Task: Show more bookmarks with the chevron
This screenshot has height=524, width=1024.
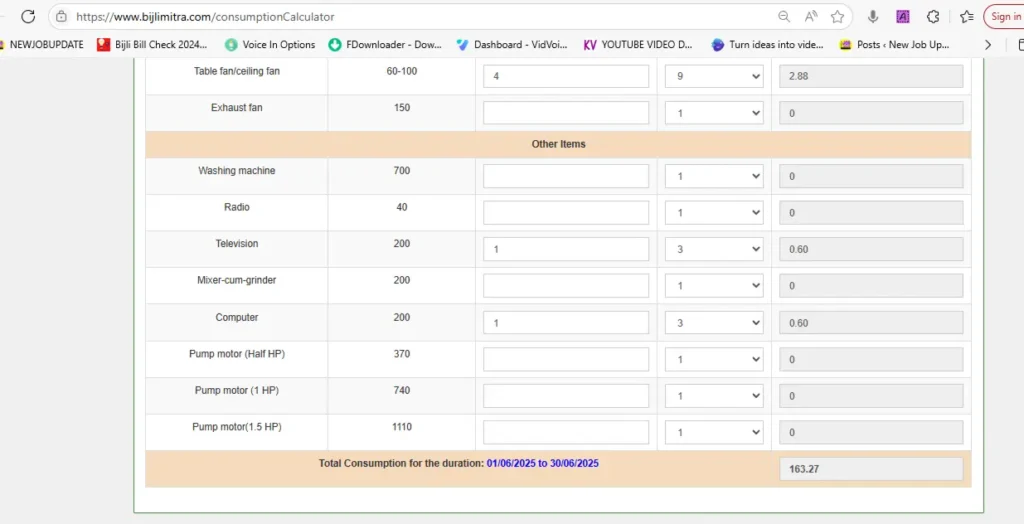Action: (988, 45)
